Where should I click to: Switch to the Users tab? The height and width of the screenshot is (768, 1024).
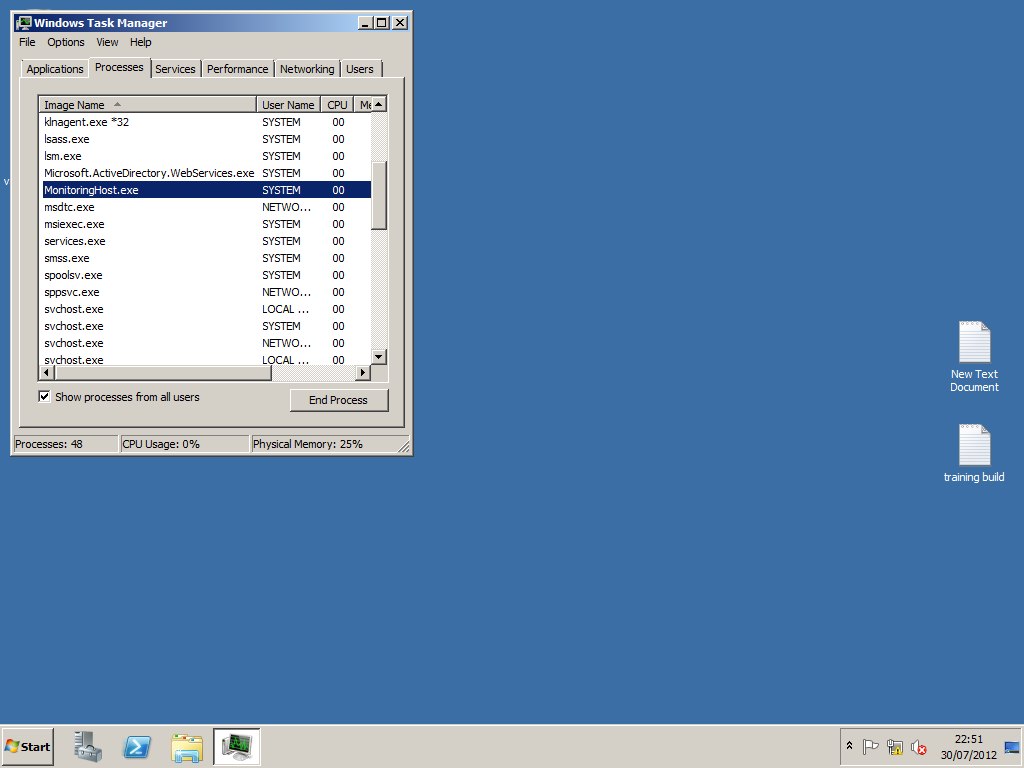pyautogui.click(x=360, y=69)
